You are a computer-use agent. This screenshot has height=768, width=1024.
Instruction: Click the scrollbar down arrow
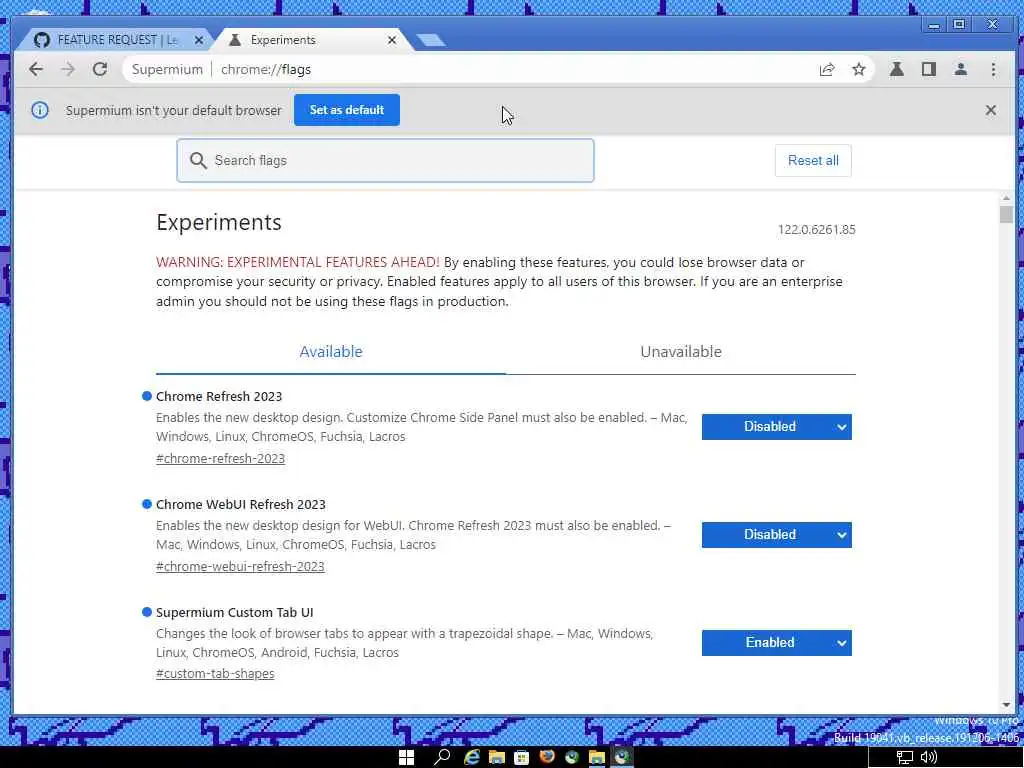[1006, 705]
